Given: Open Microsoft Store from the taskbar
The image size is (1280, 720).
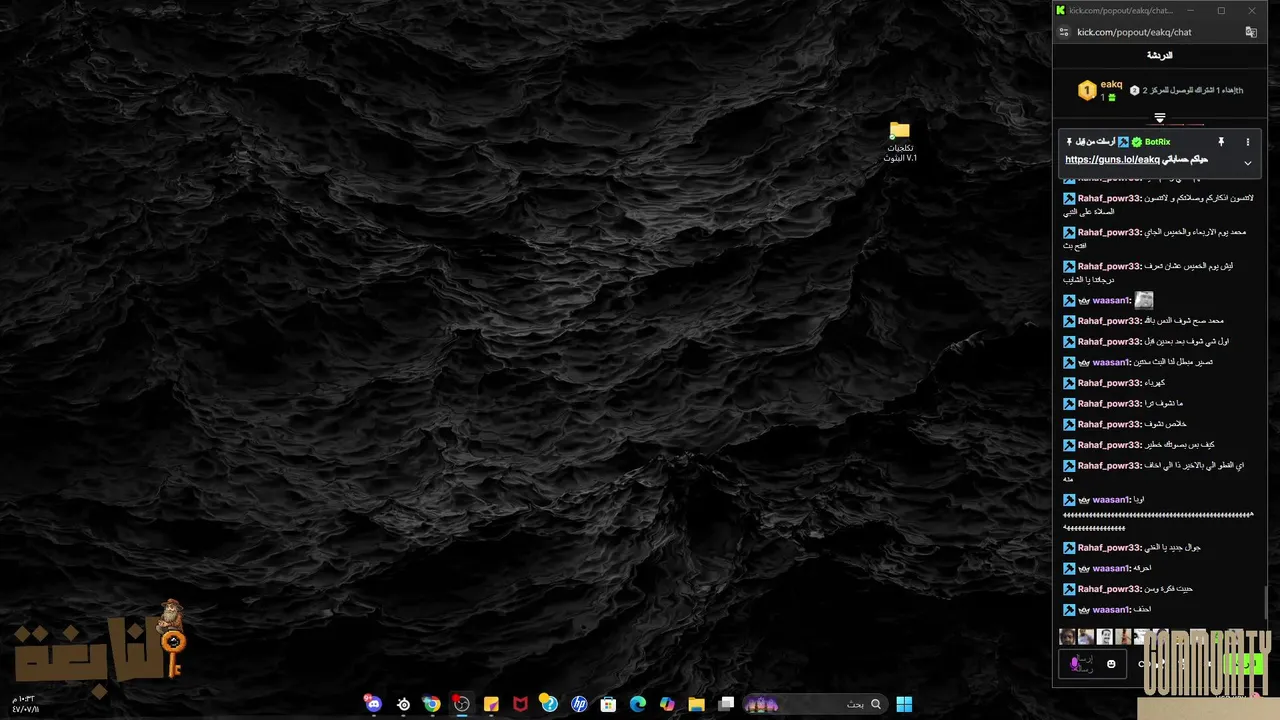Looking at the screenshot, I should pyautogui.click(x=608, y=704).
